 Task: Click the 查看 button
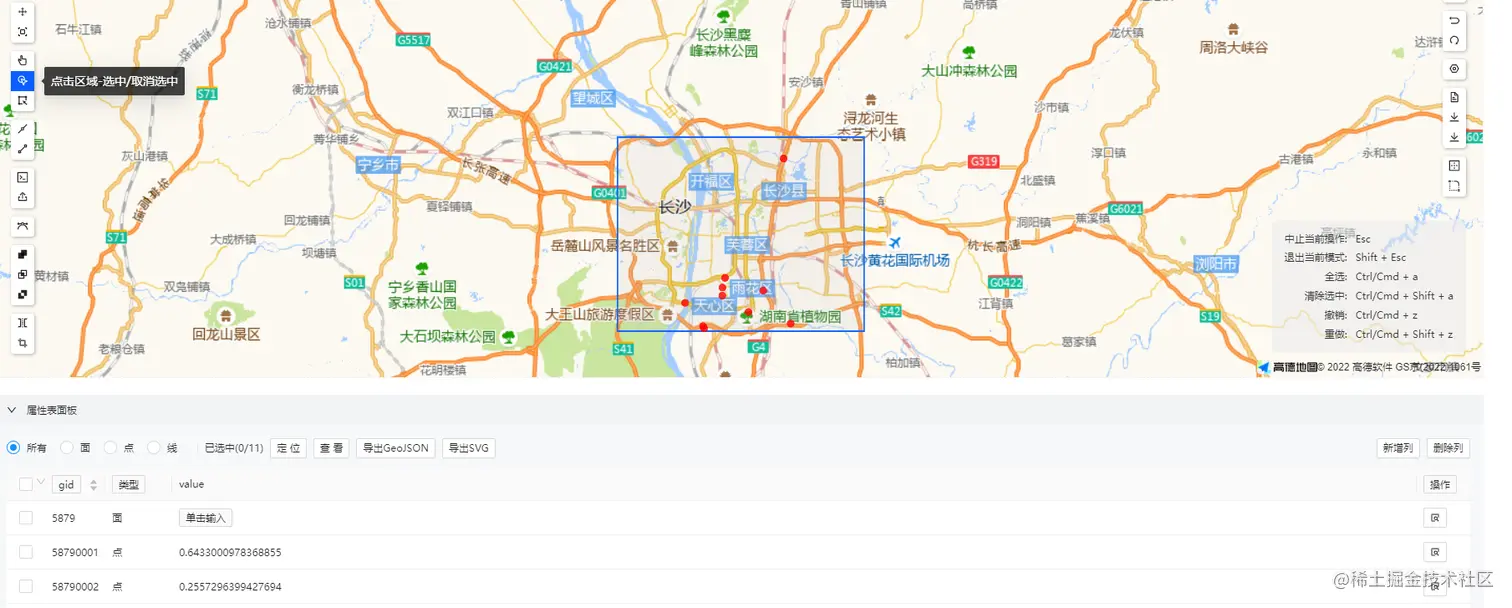click(331, 448)
